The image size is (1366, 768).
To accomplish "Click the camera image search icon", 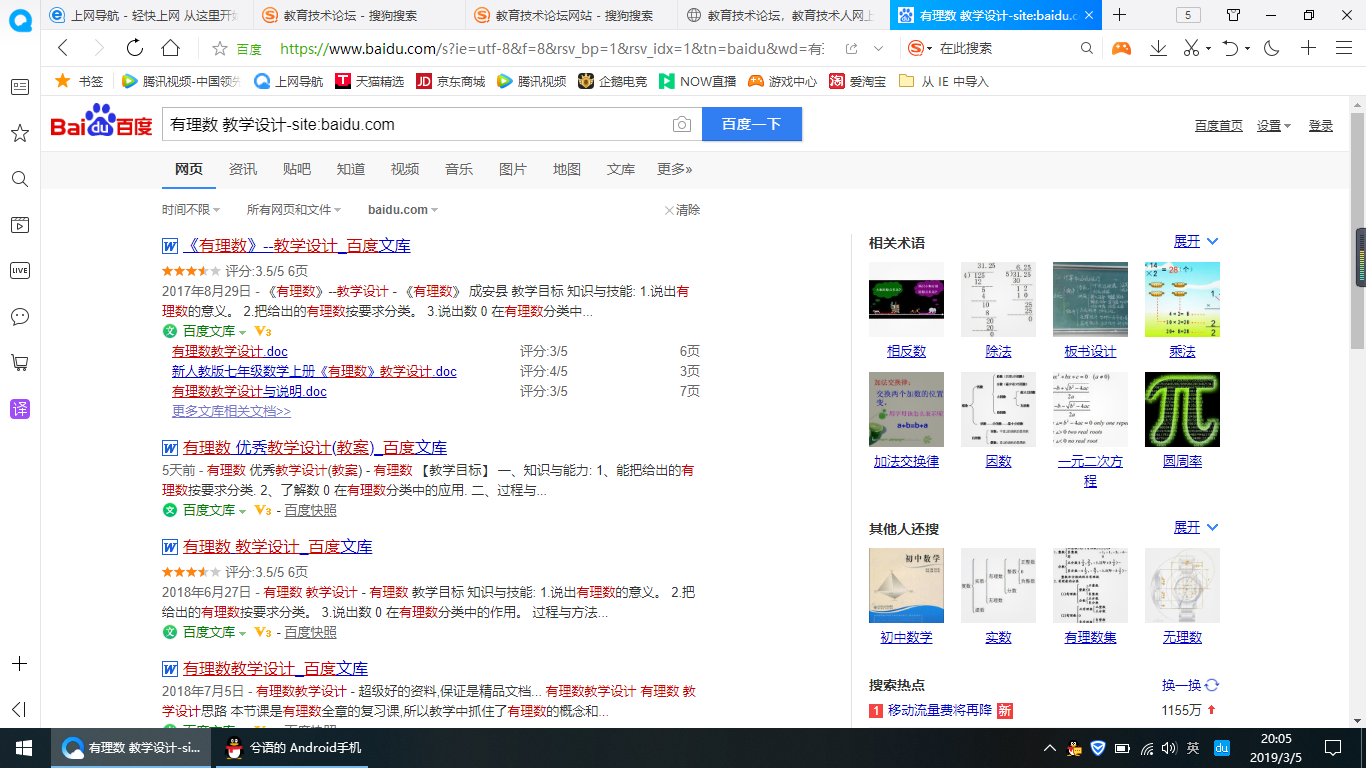I will tap(682, 124).
